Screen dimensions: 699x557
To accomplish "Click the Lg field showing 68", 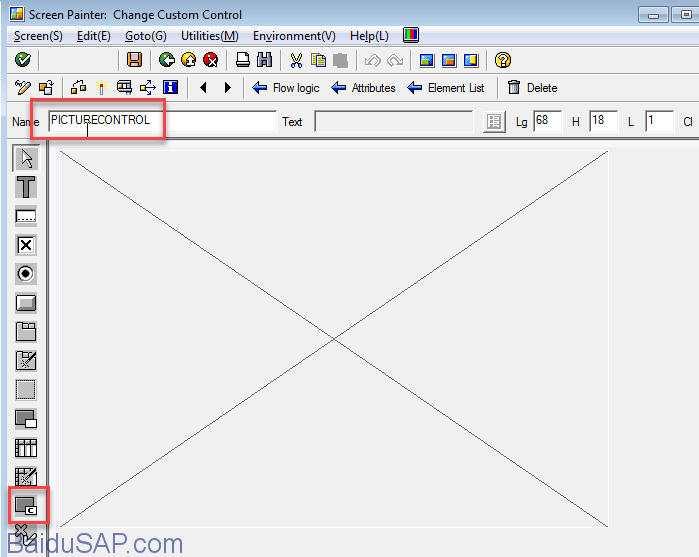I will pyautogui.click(x=547, y=121).
